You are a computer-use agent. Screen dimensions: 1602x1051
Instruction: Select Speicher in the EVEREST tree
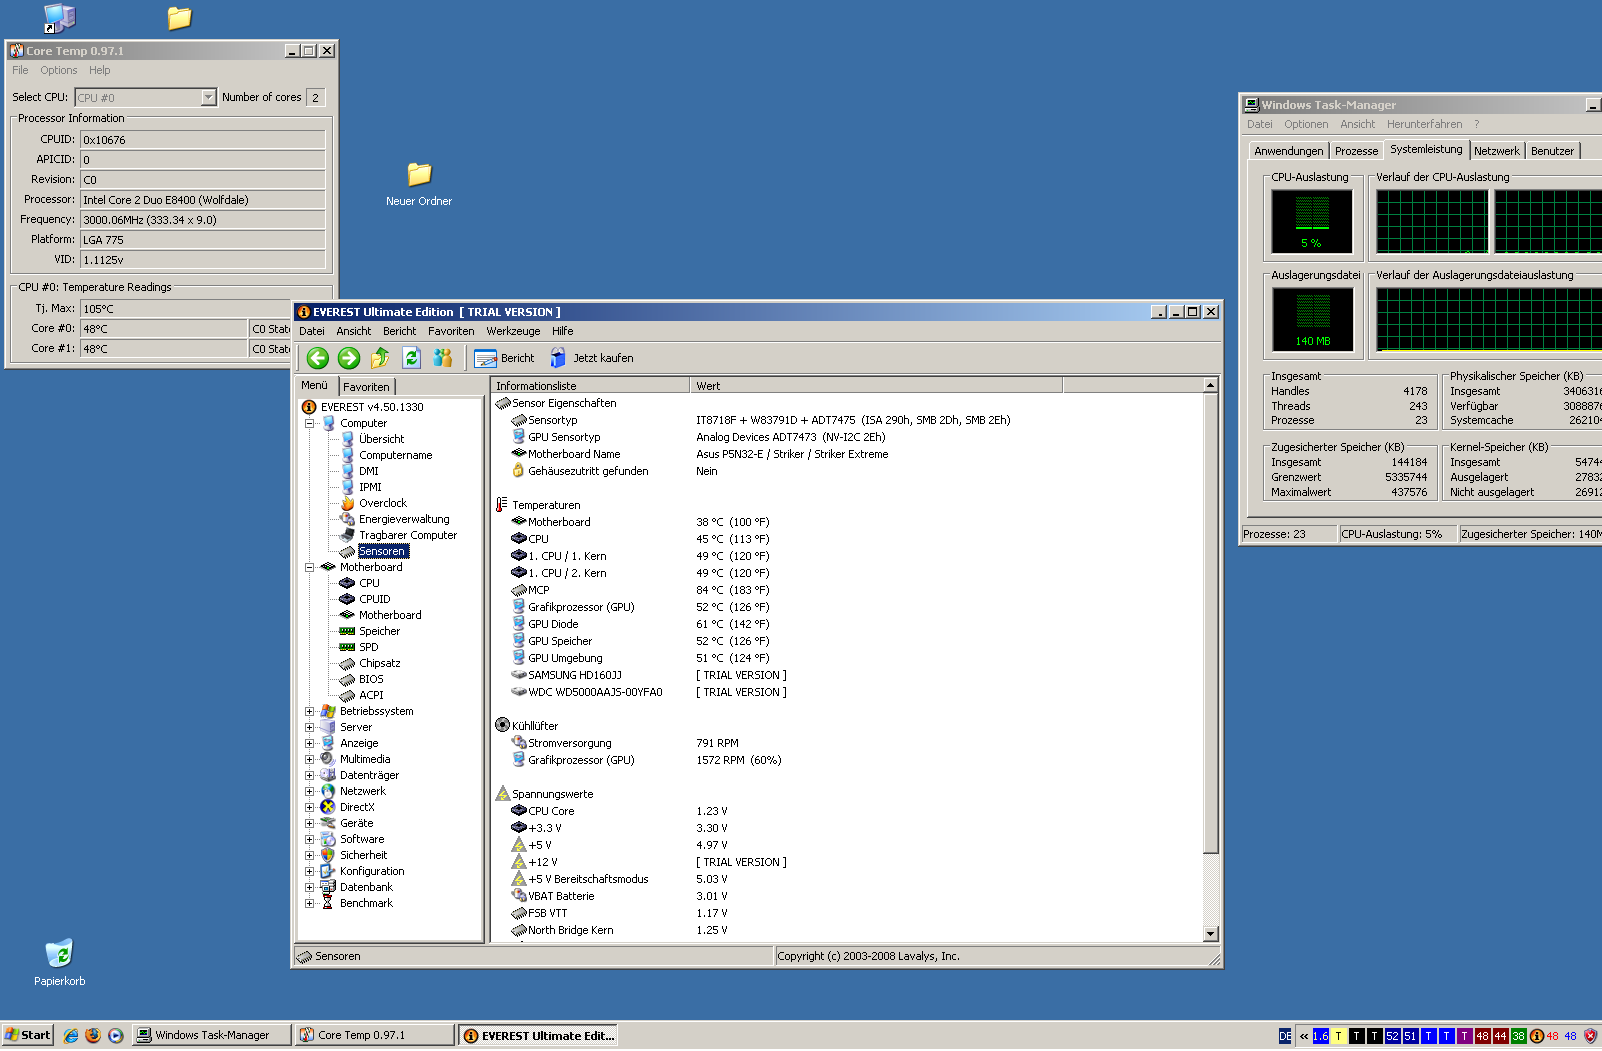pyautogui.click(x=379, y=631)
